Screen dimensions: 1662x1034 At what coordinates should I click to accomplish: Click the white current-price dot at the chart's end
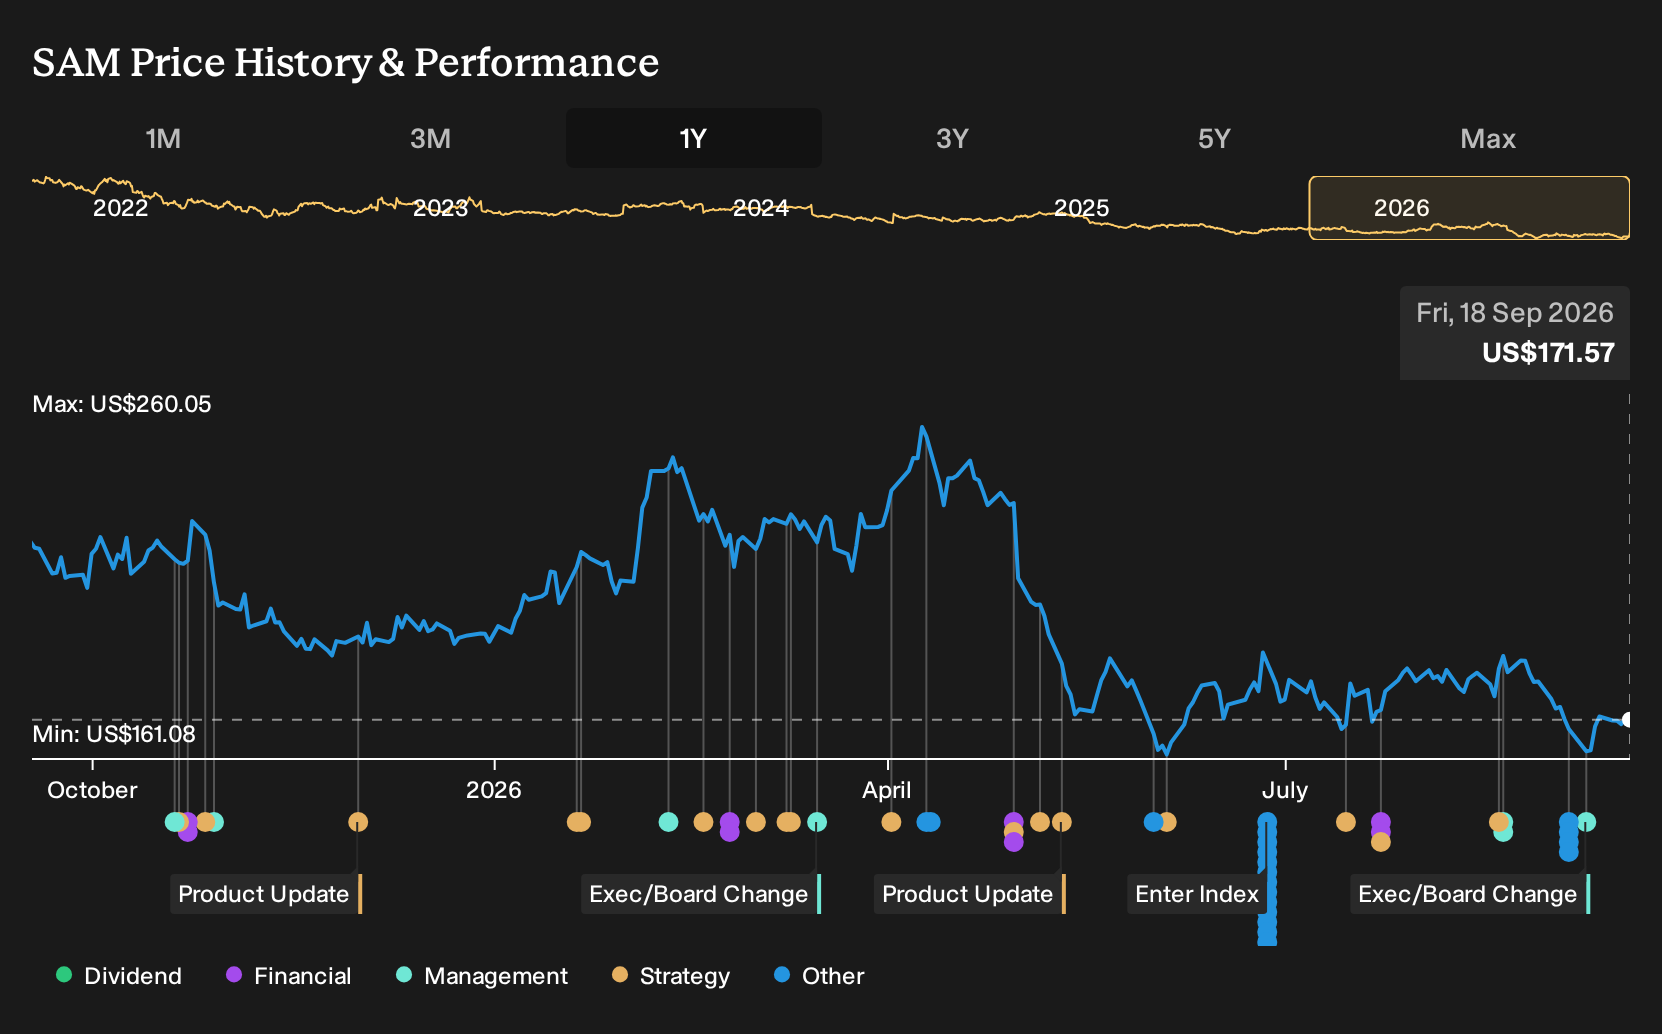pos(1627,720)
